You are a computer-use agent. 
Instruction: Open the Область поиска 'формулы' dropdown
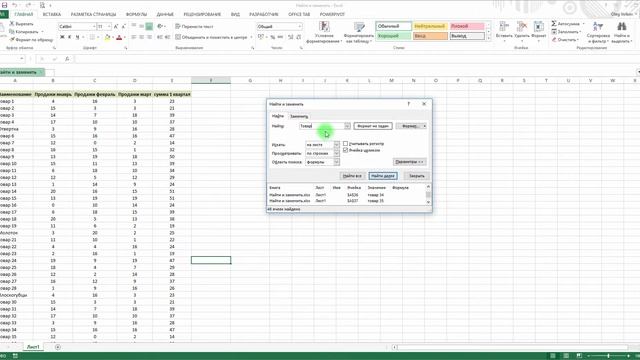pos(336,162)
